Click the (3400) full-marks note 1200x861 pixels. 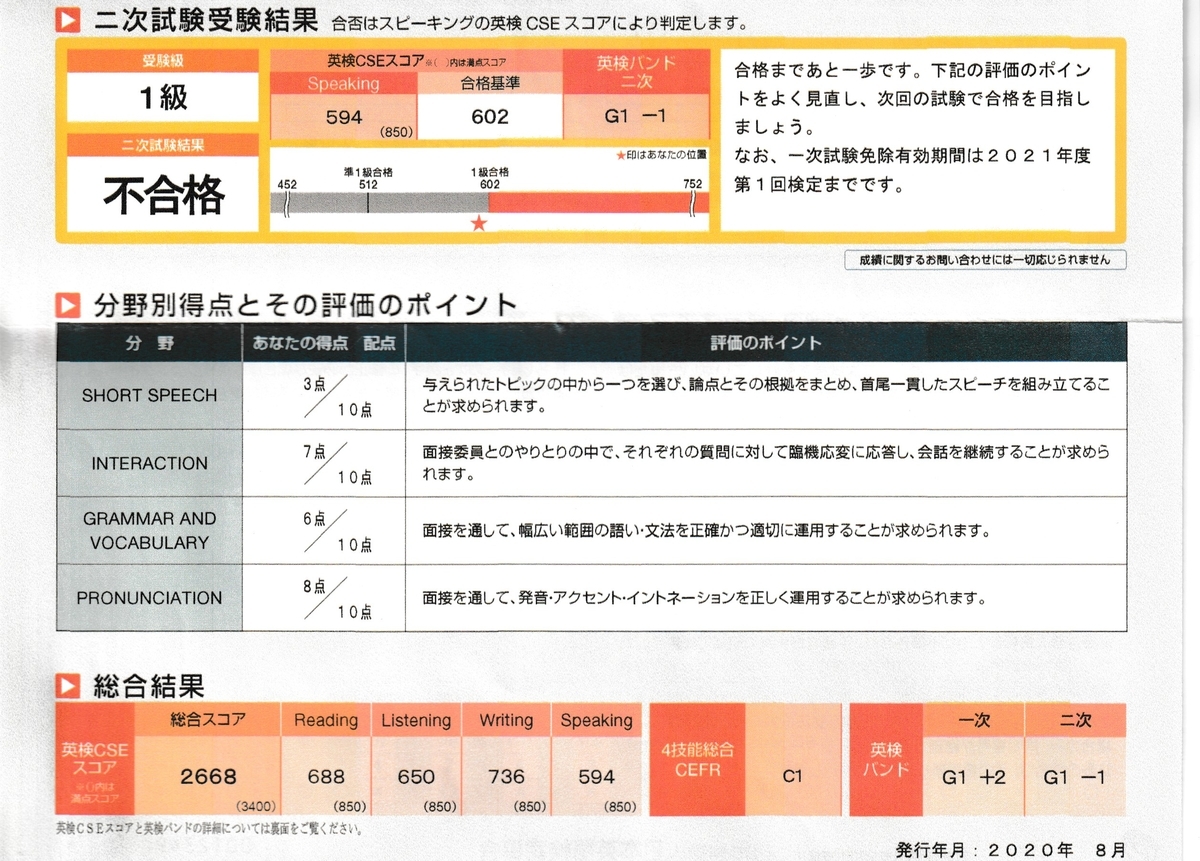[255, 806]
